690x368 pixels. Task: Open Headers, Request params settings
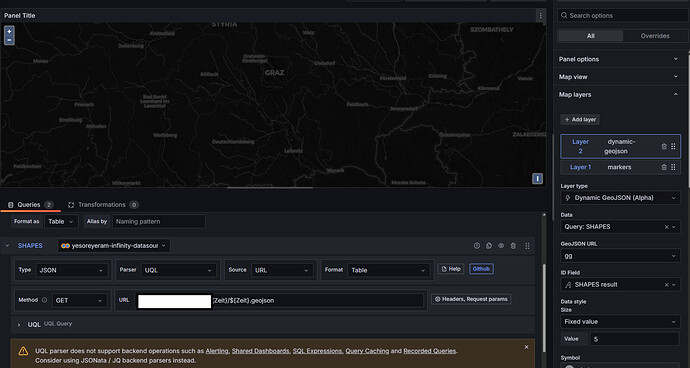[471, 299]
